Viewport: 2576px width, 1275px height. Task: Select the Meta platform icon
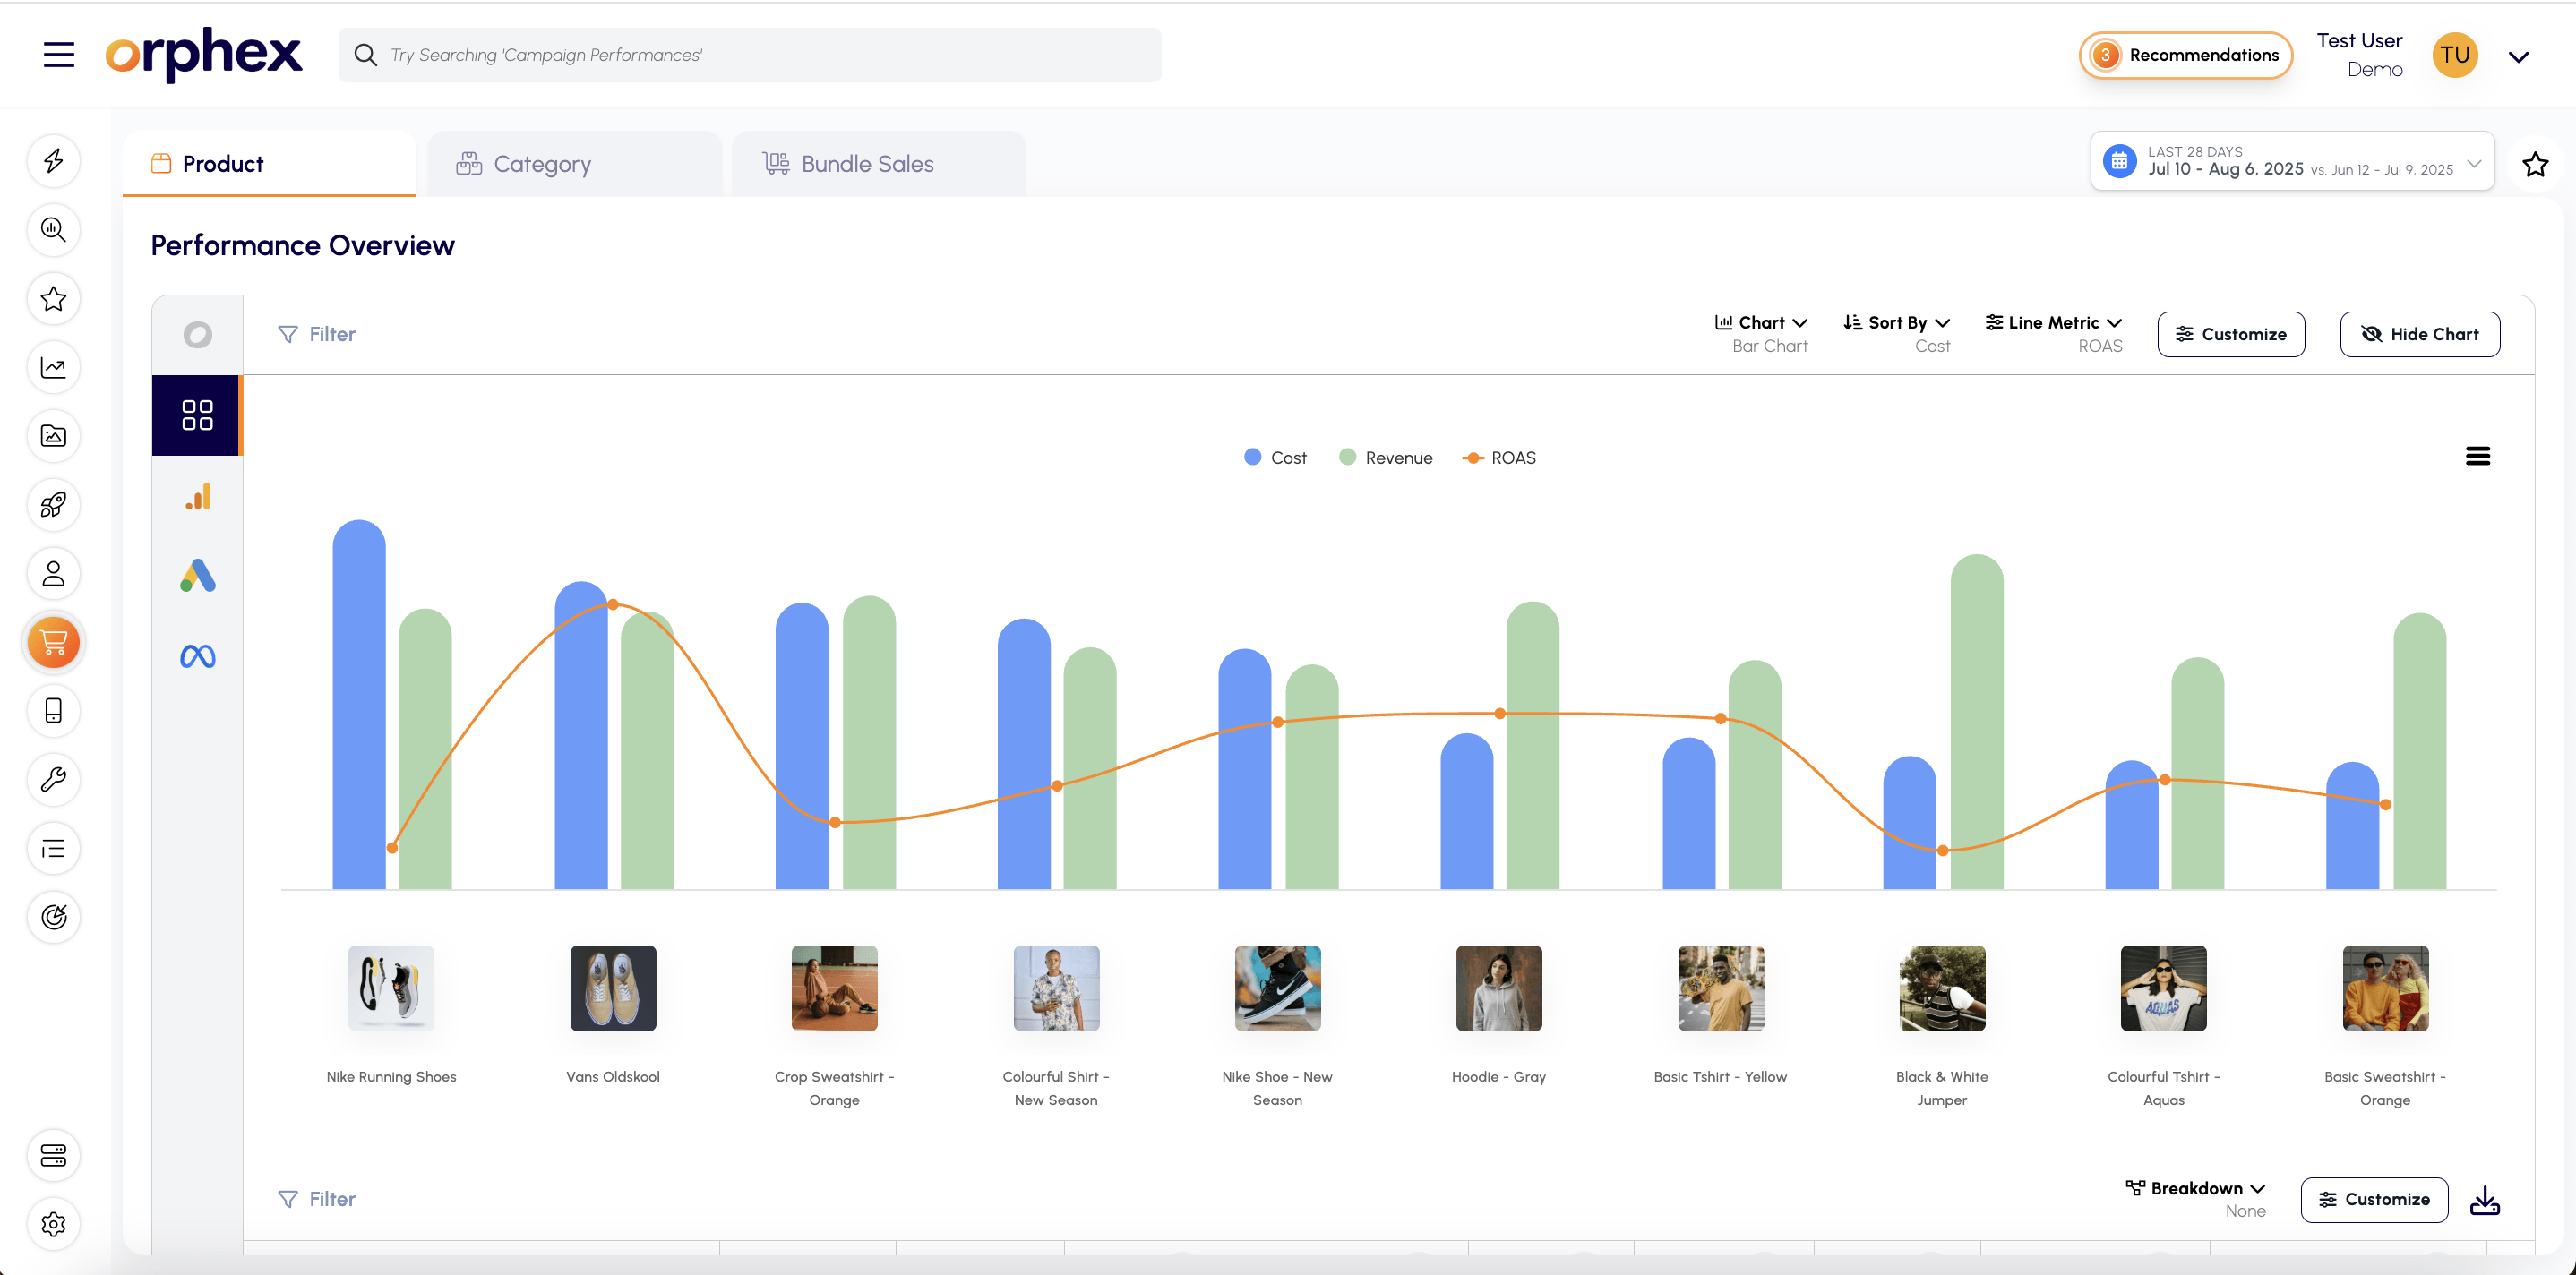(x=197, y=656)
